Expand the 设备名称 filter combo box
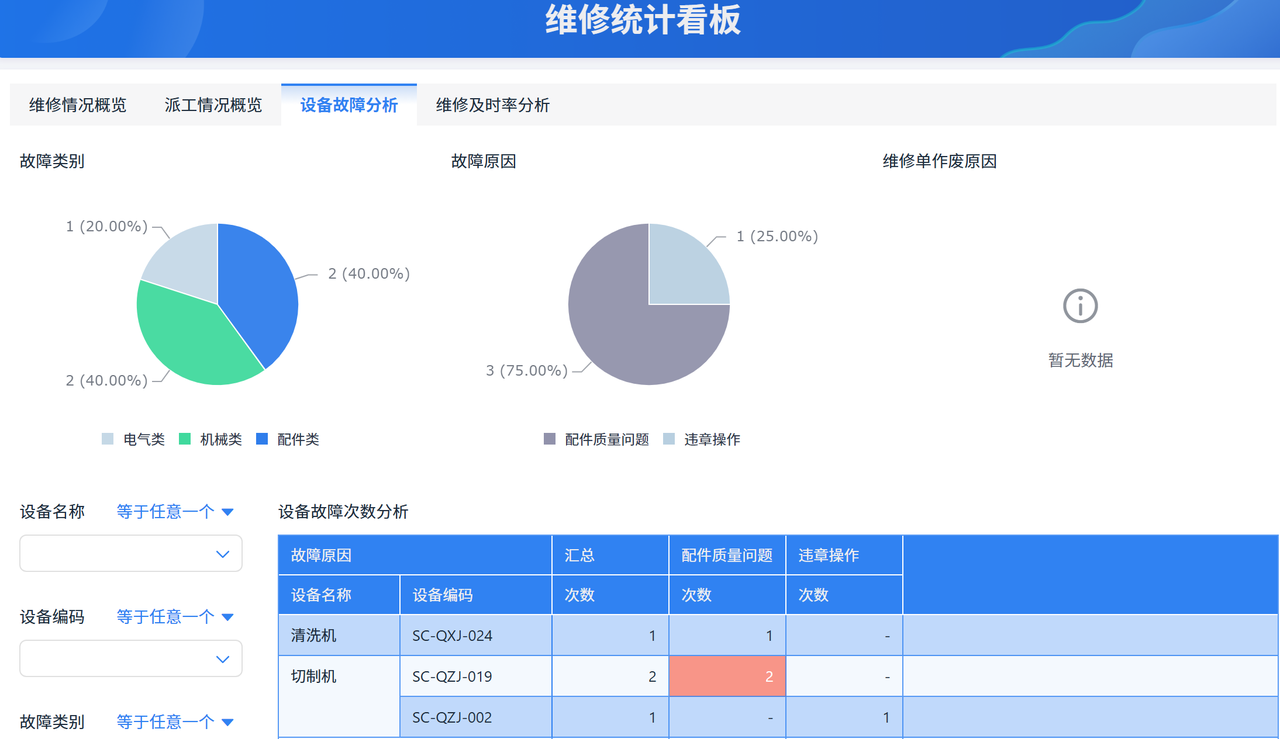Image resolution: width=1280 pixels, height=739 pixels. 131,553
